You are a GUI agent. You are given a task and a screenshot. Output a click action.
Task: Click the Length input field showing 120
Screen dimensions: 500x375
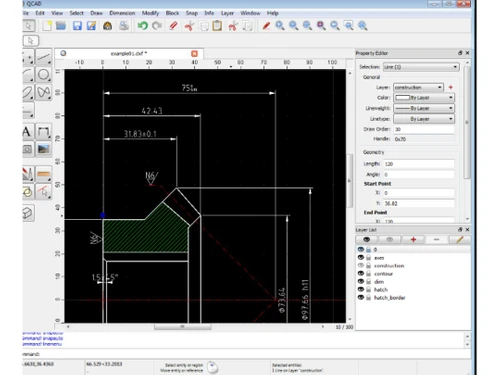pos(419,164)
